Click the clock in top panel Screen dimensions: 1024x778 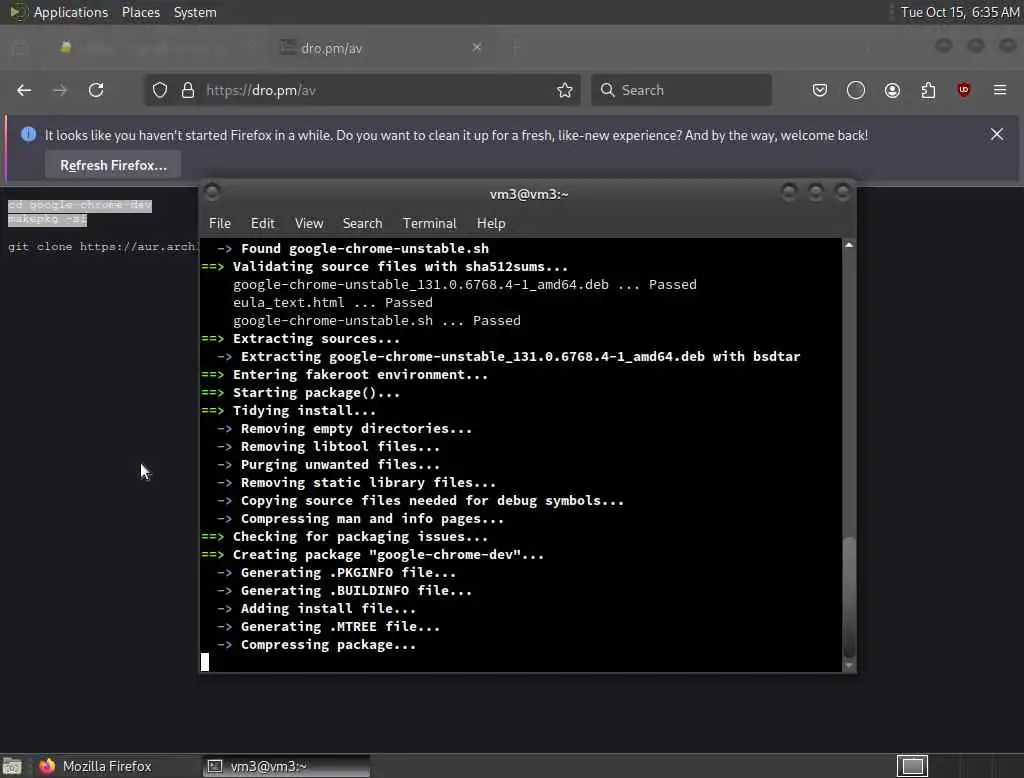tap(959, 12)
